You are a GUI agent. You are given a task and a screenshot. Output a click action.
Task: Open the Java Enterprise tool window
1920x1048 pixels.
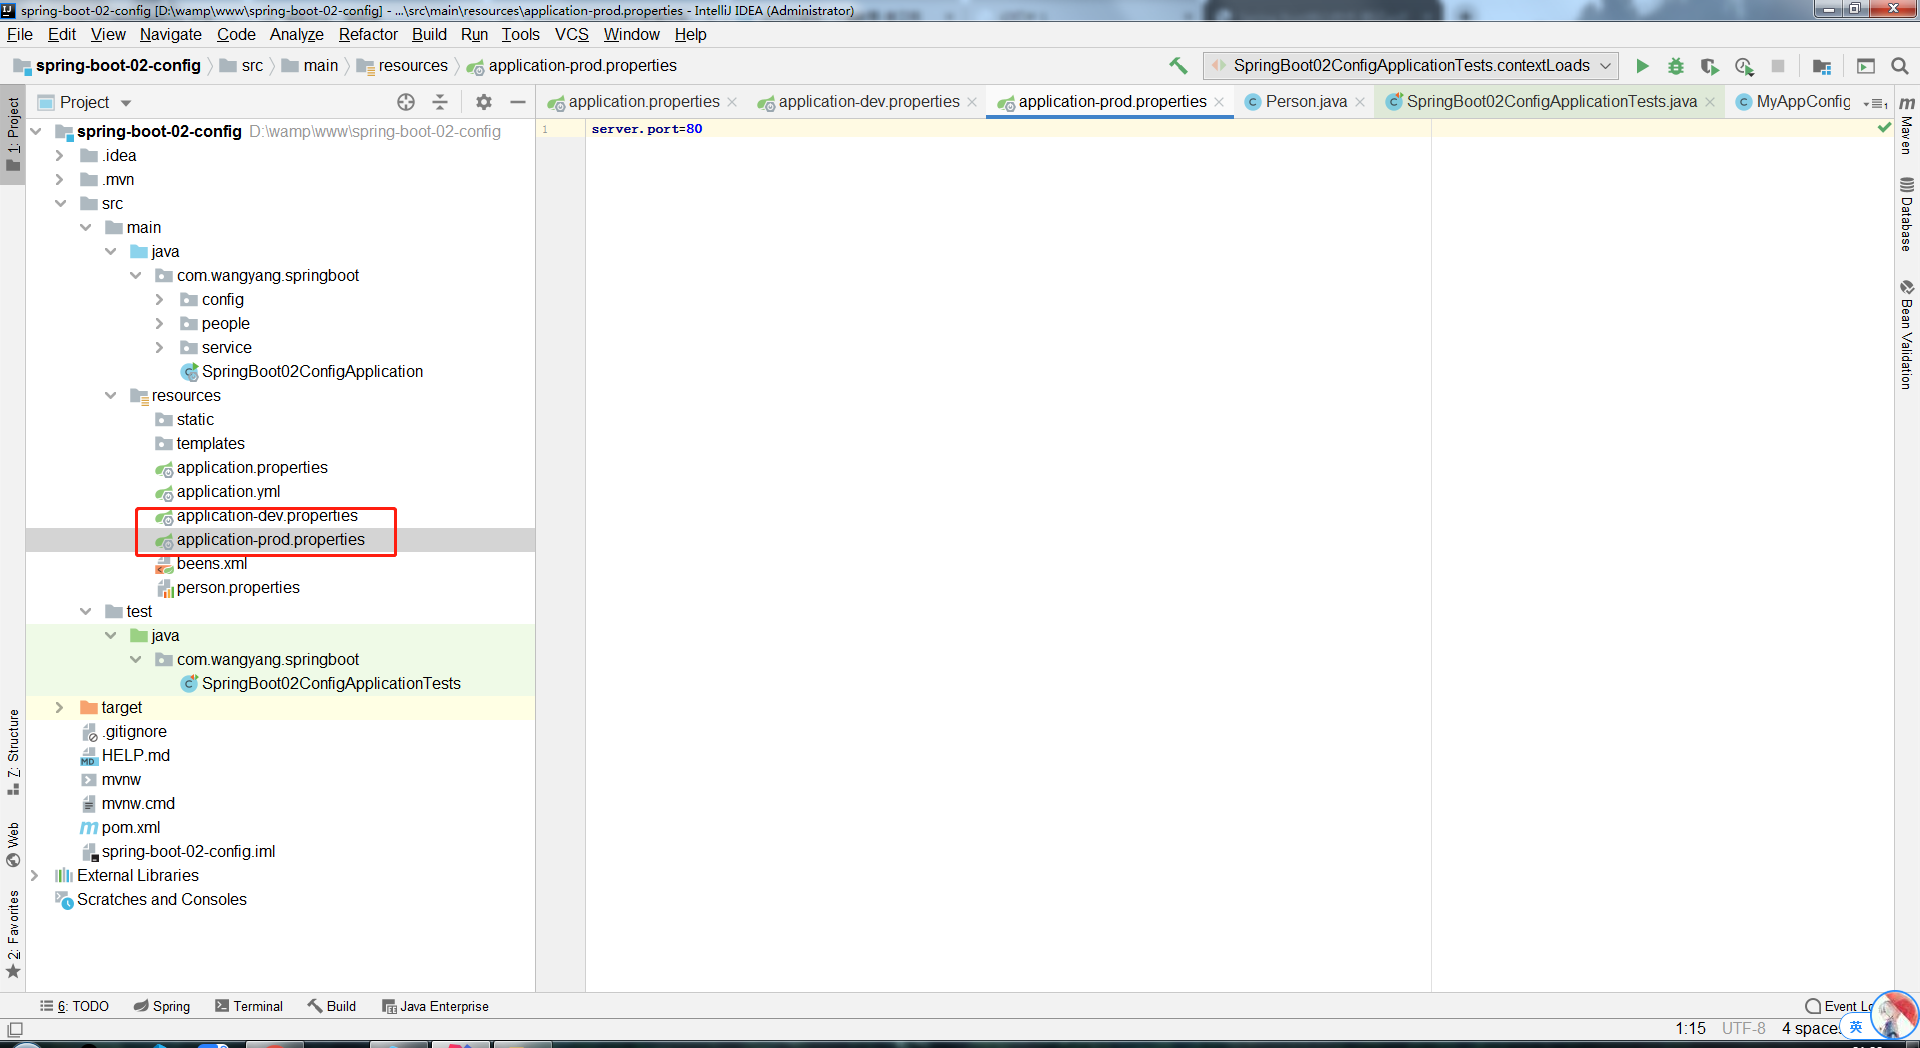[435, 1006]
